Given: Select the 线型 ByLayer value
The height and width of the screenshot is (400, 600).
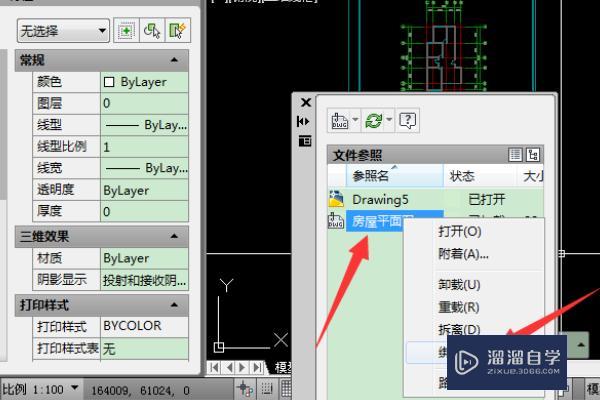Looking at the screenshot, I should coord(145,125).
